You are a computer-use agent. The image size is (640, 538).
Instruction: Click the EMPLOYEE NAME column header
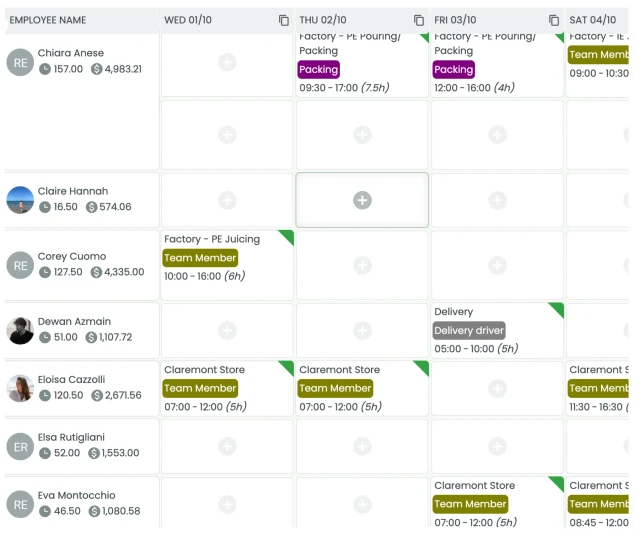point(48,20)
